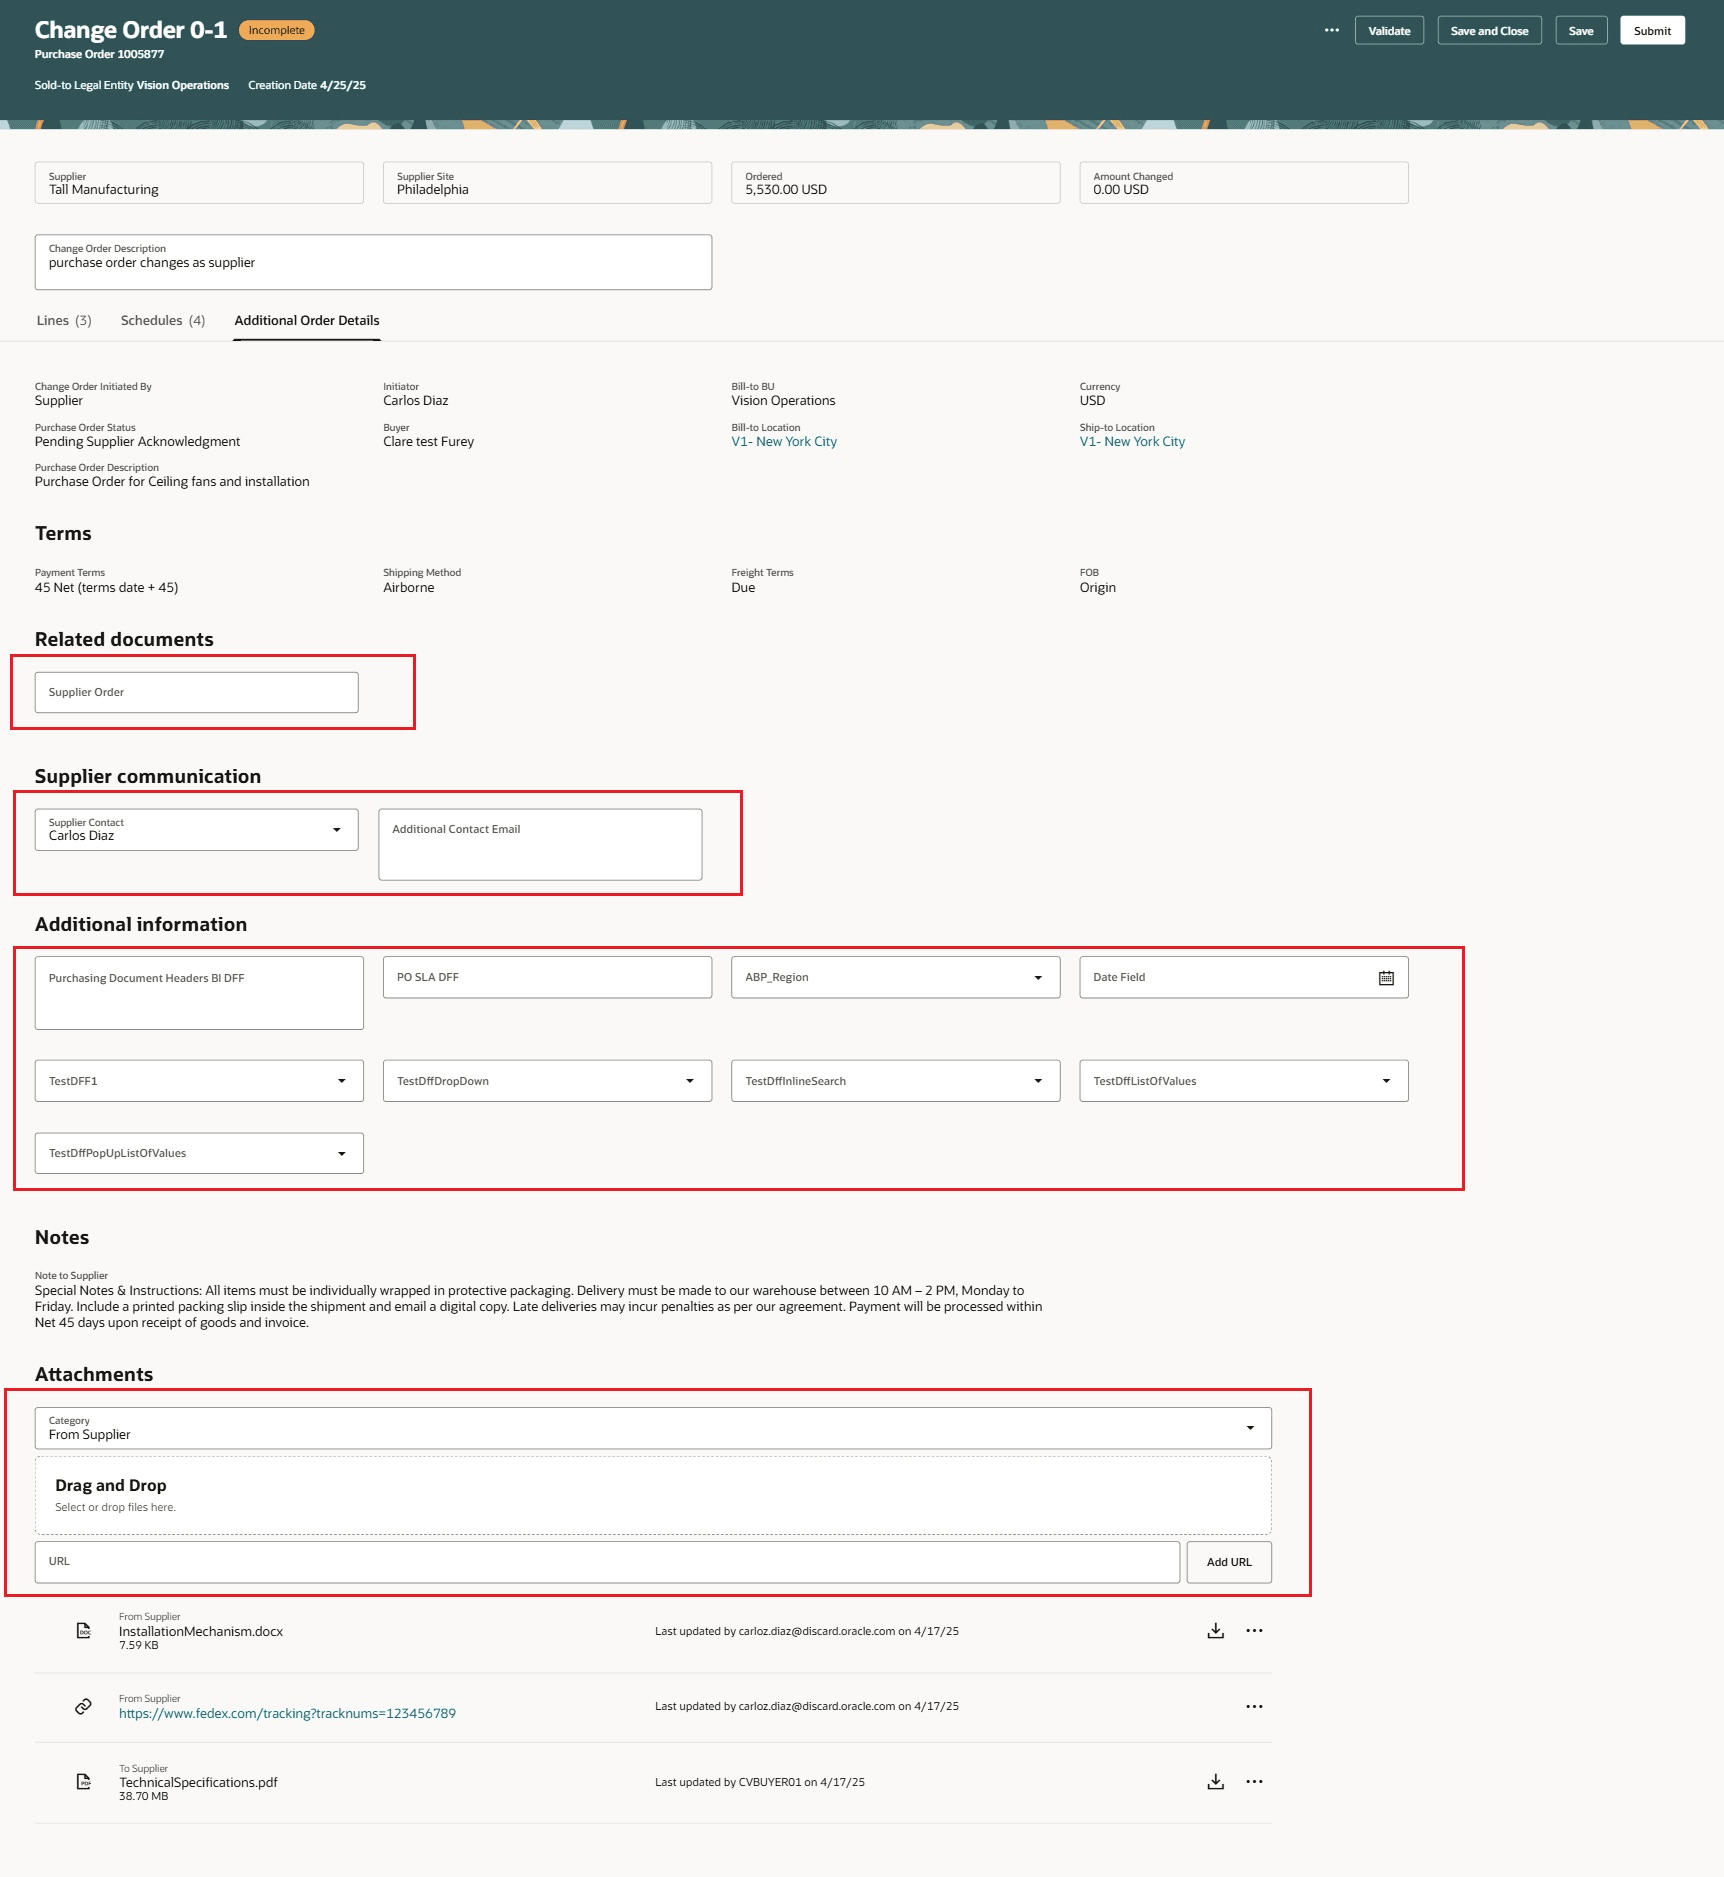Click Submit to send the change order

pyautogui.click(x=1652, y=30)
